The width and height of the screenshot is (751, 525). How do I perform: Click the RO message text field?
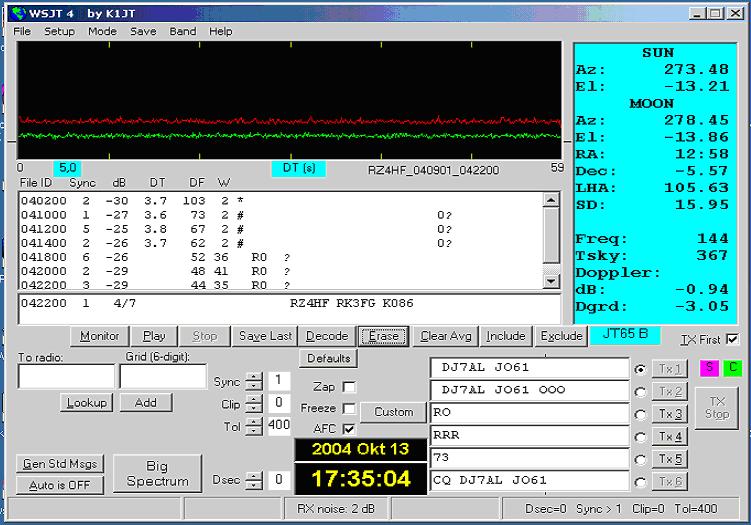(x=529, y=413)
